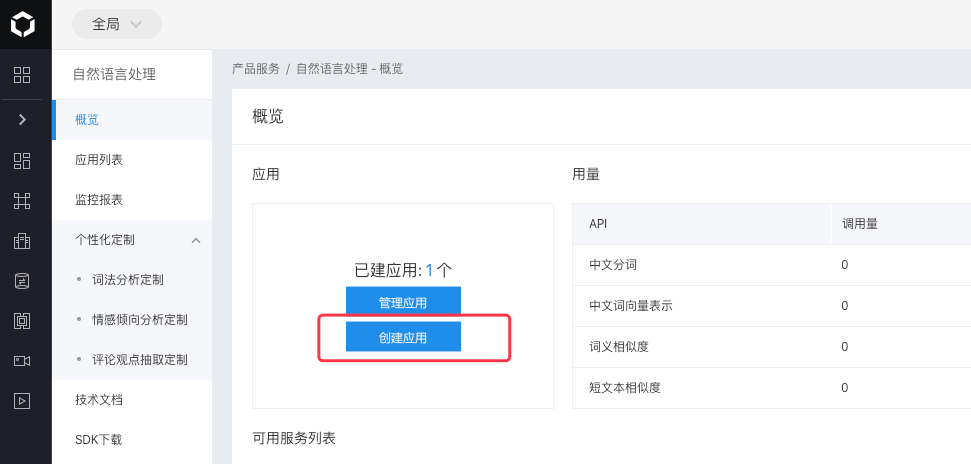Open the dashboard tiles icon in sidebar

pyautogui.click(x=22, y=160)
